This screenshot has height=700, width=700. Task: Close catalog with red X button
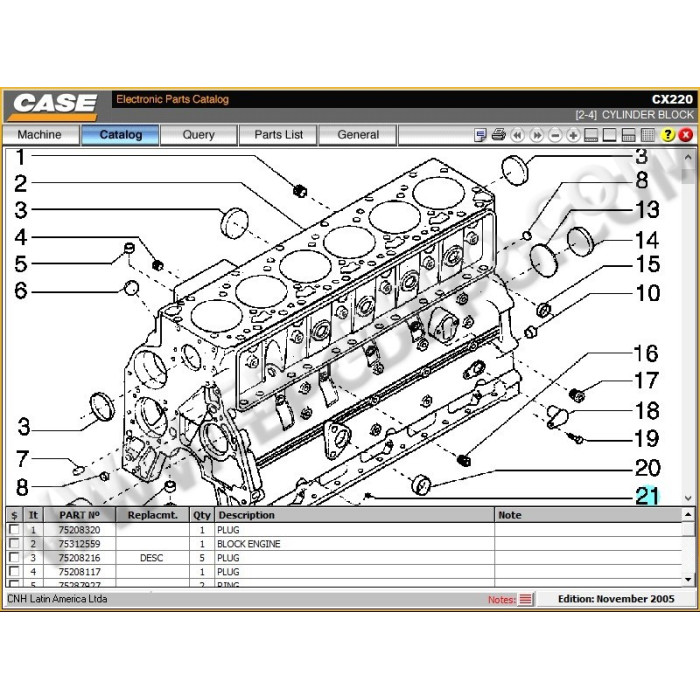click(686, 135)
